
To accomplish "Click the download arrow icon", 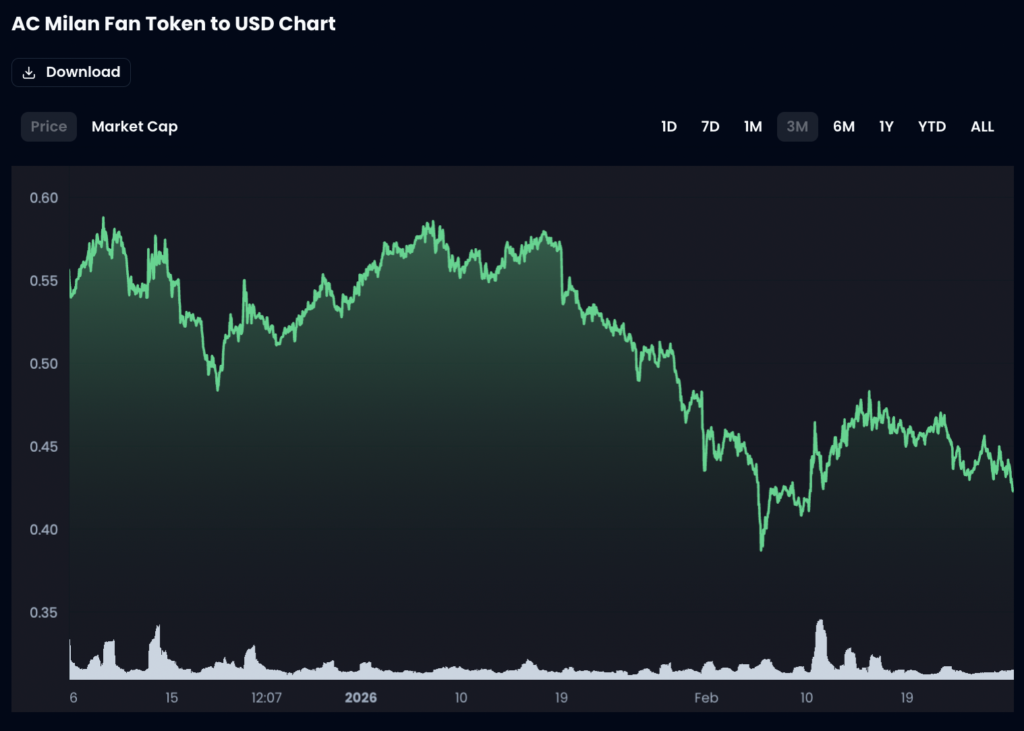I will click(x=29, y=73).
